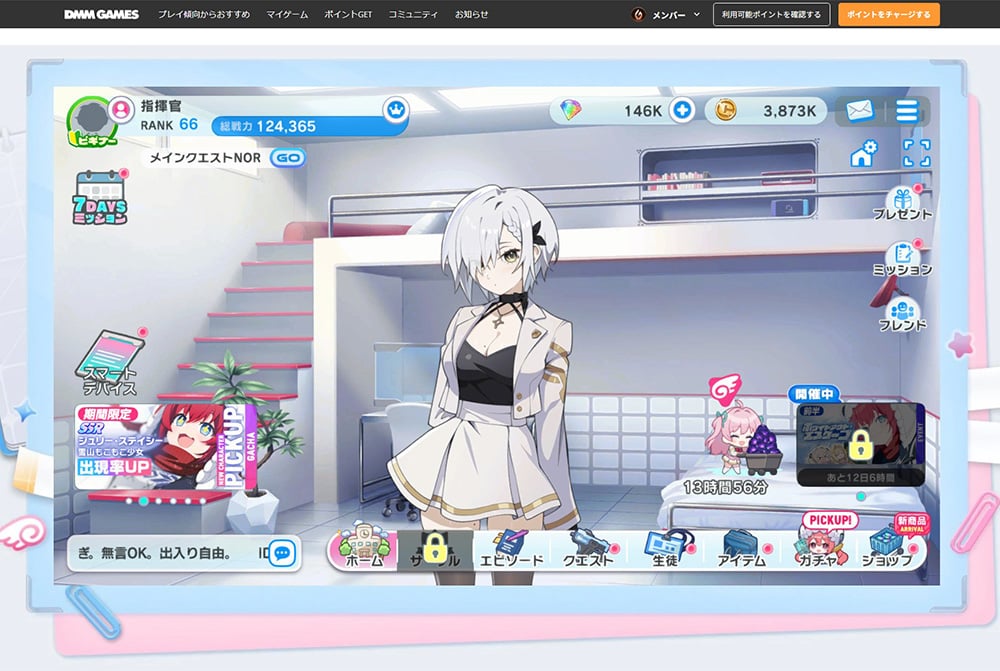Click the ビギナー beginner badge
This screenshot has width=1000, height=671.
pos(95,139)
